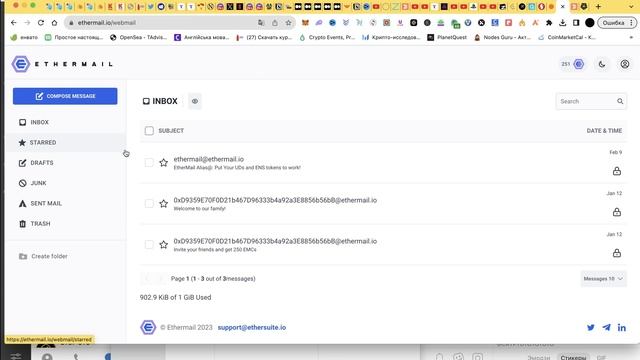Open EtherMail LinkedIn icon in footer
The height and width of the screenshot is (360, 640).
tap(622, 327)
